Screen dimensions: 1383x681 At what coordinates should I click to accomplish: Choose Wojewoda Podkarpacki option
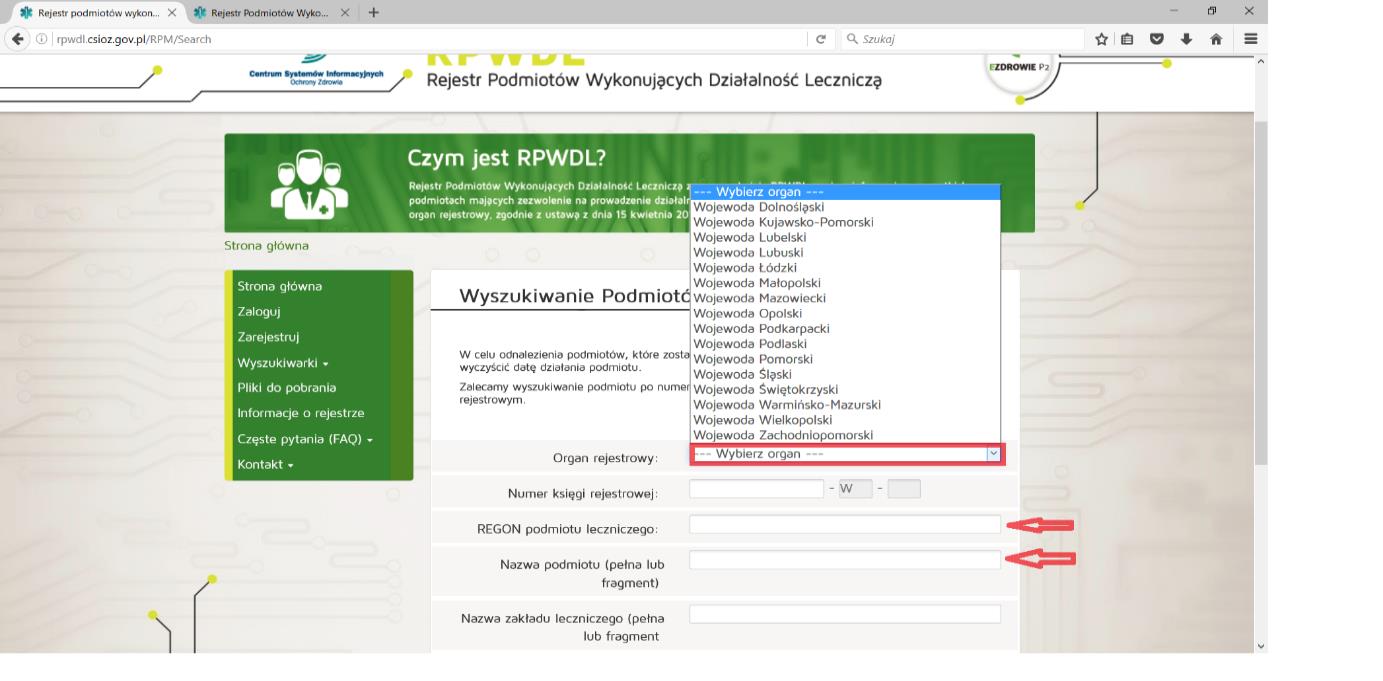[x=845, y=329]
